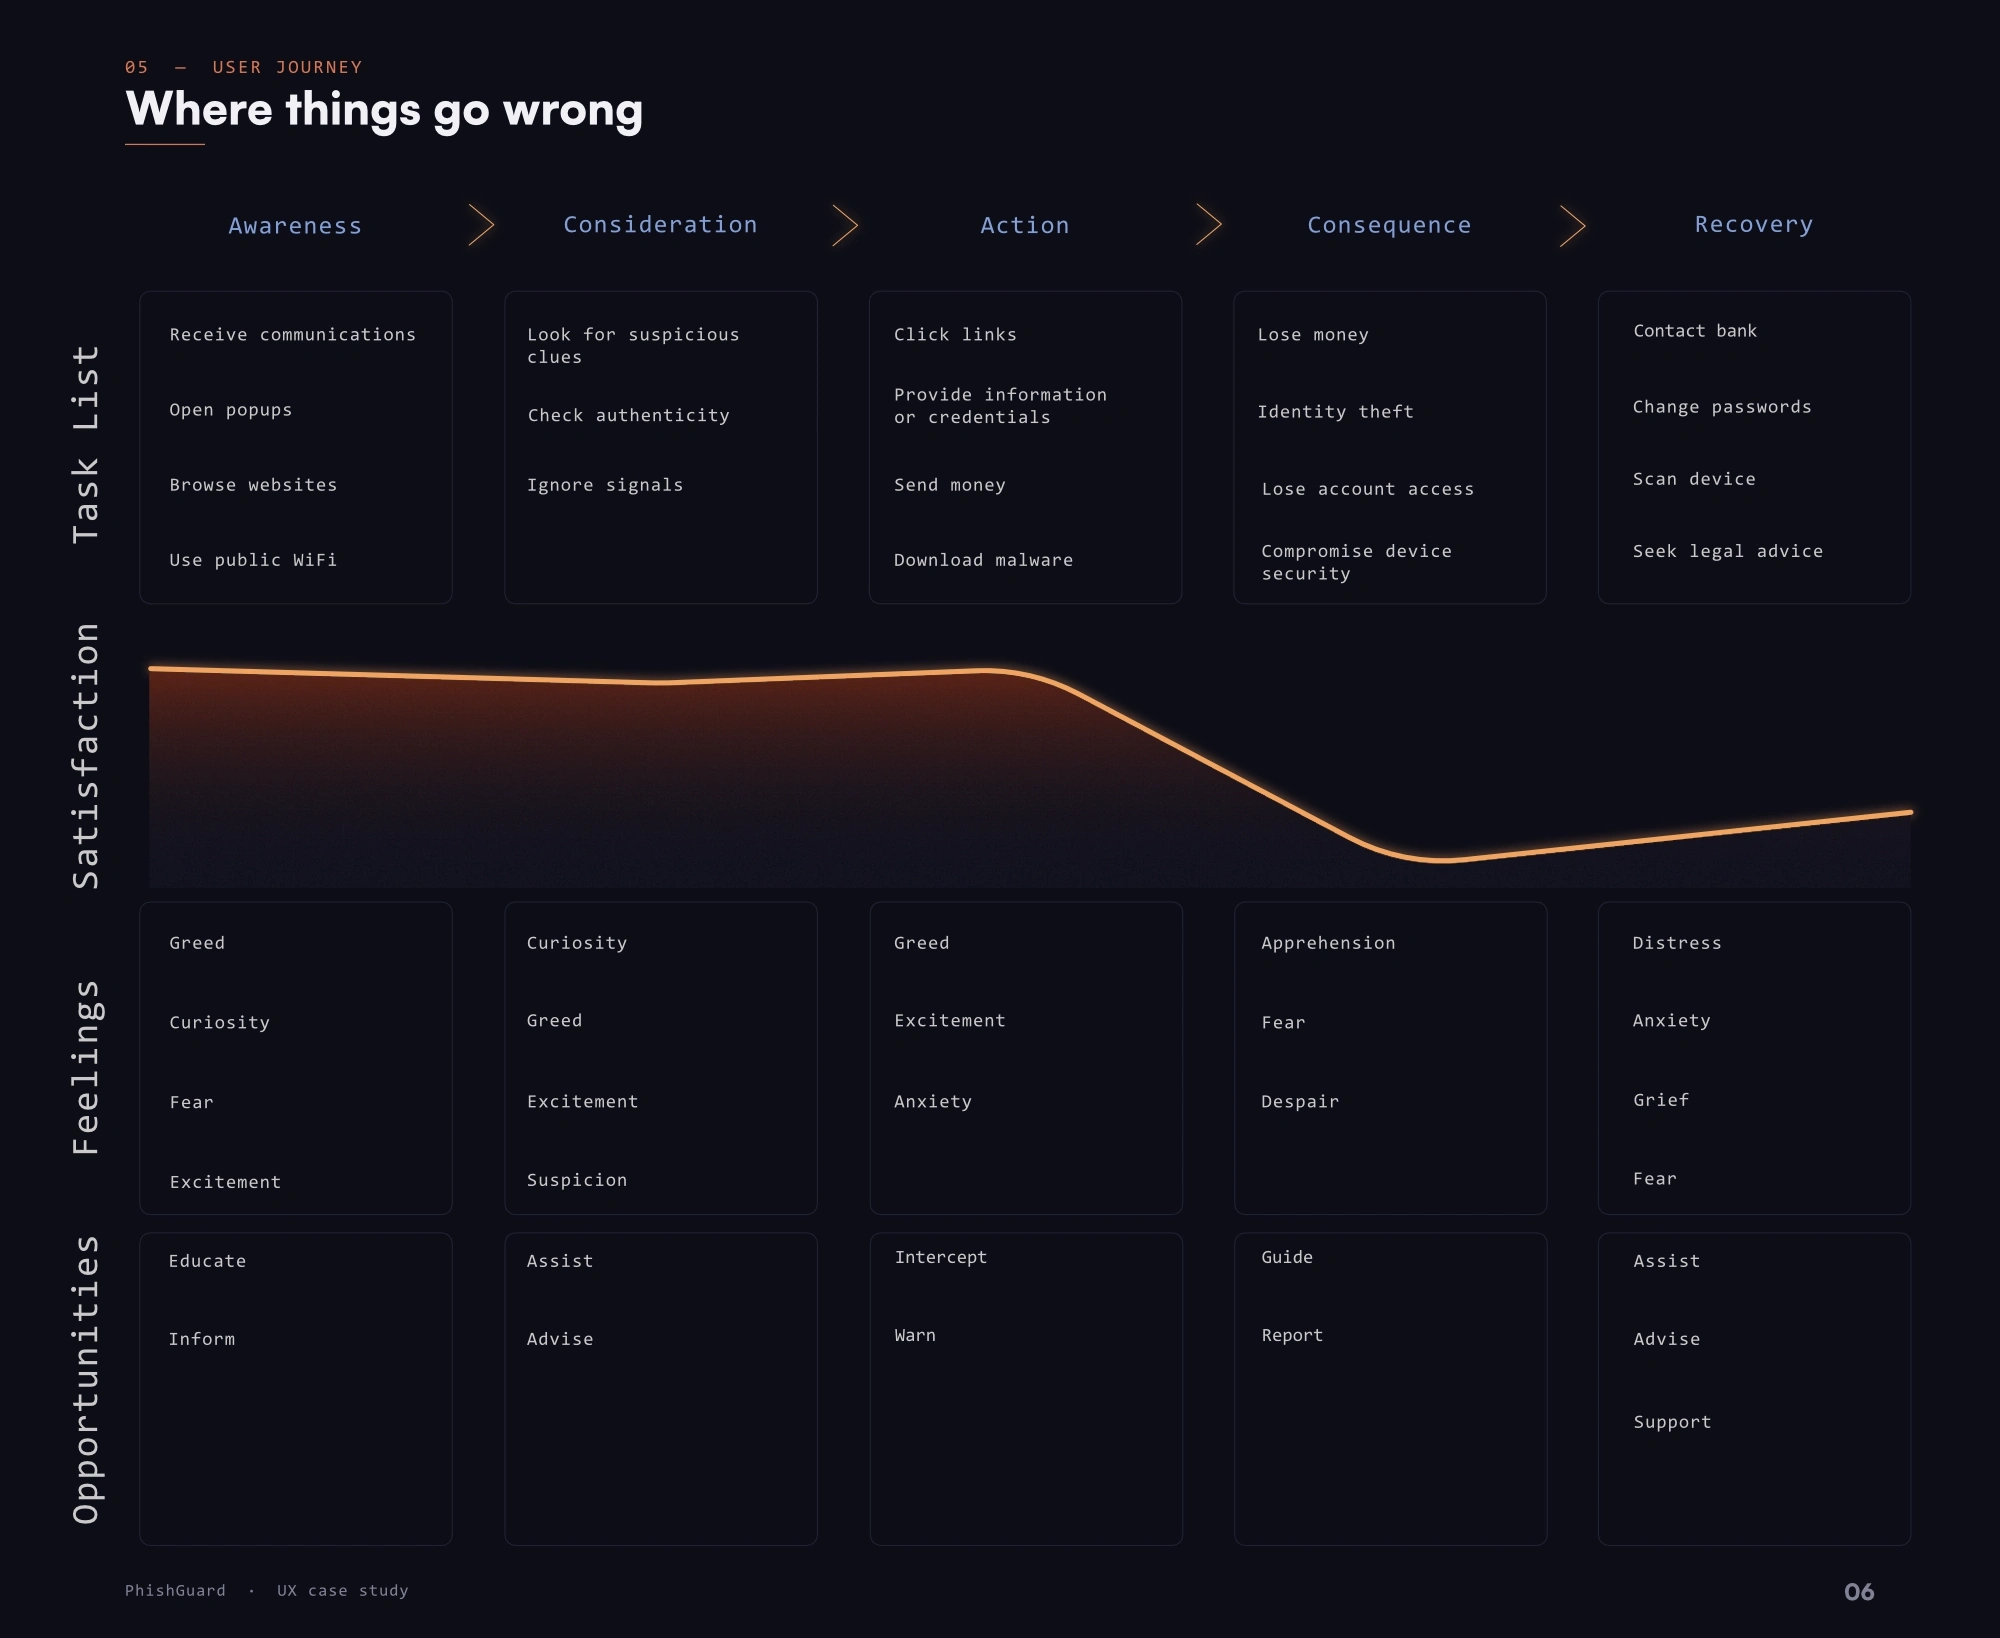2000x1638 pixels.
Task: Select the Recovery stage heading
Action: point(1754,225)
